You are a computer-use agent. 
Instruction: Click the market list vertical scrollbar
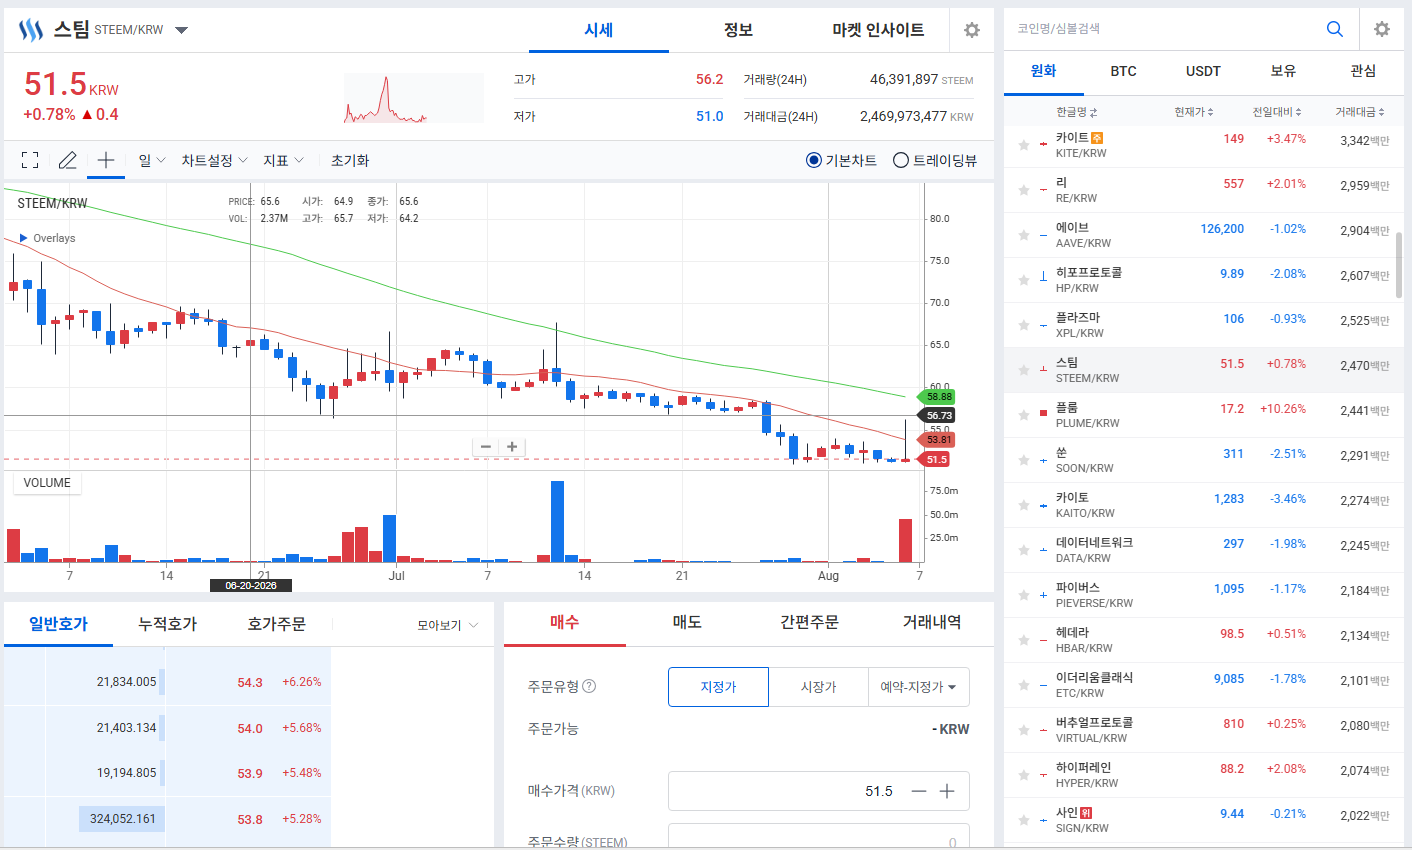(1399, 265)
